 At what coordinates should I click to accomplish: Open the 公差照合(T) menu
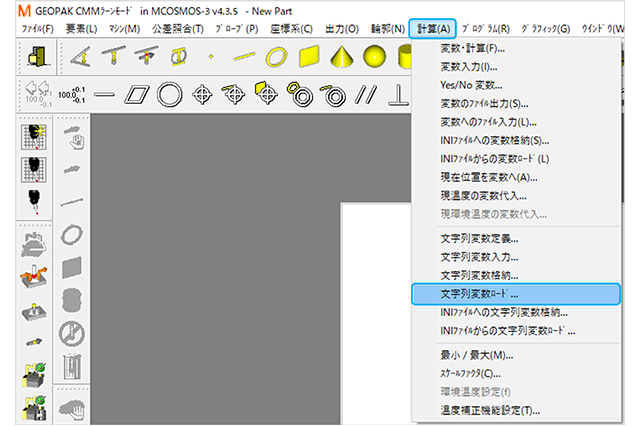pos(177,29)
